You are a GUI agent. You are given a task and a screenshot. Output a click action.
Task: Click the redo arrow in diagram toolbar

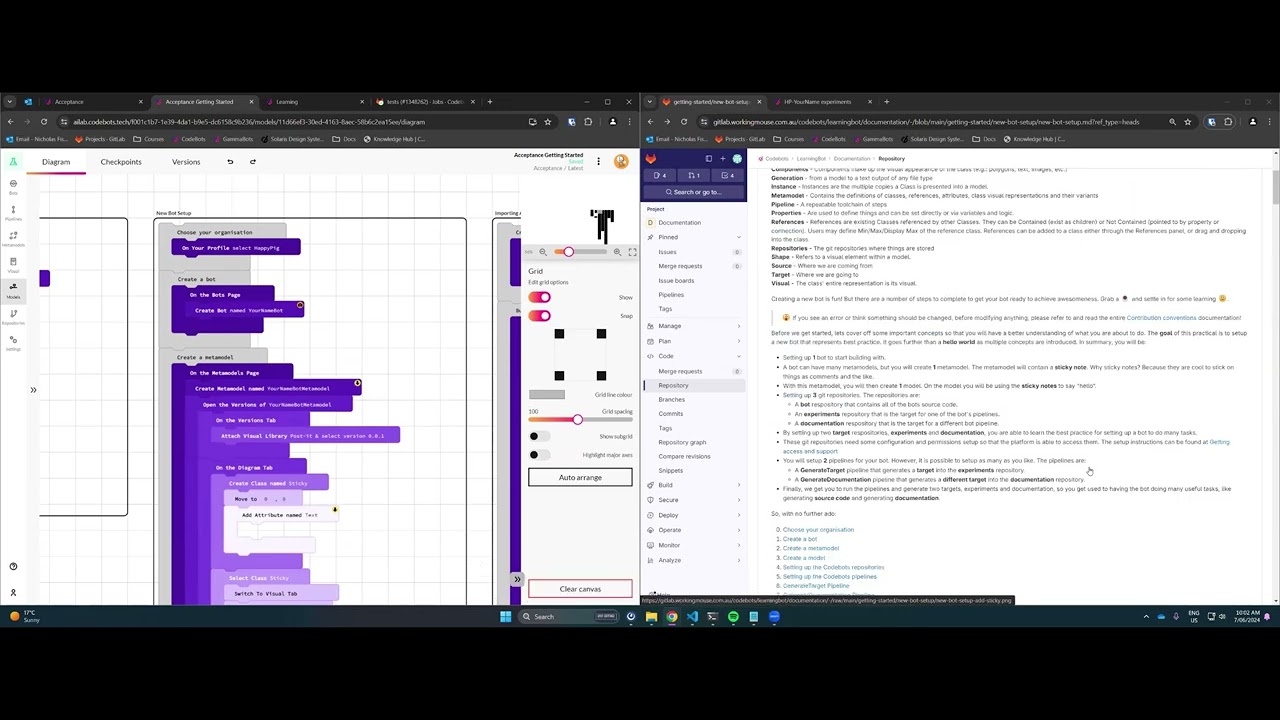coord(252,162)
